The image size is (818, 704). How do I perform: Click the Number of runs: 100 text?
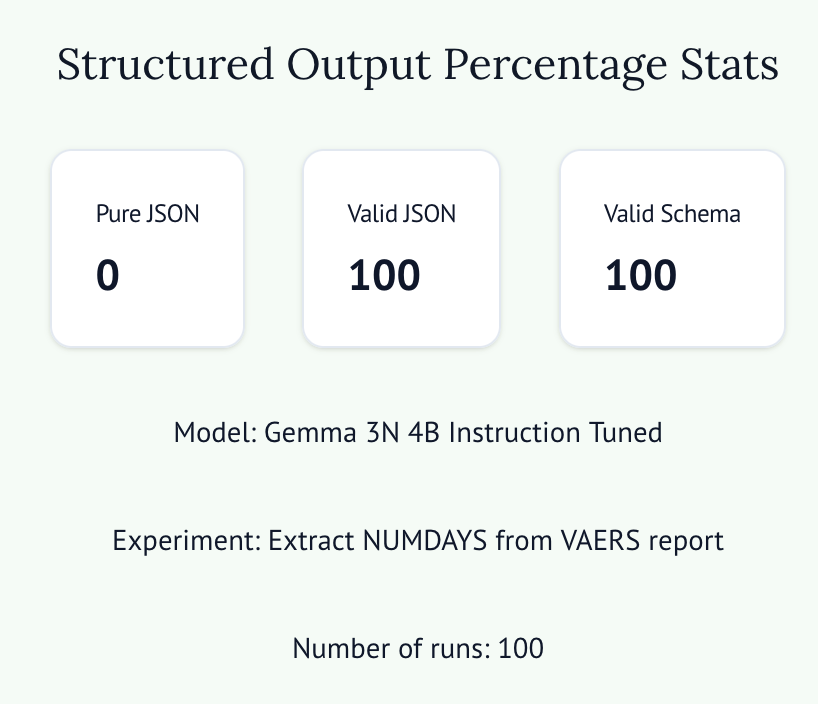[418, 649]
